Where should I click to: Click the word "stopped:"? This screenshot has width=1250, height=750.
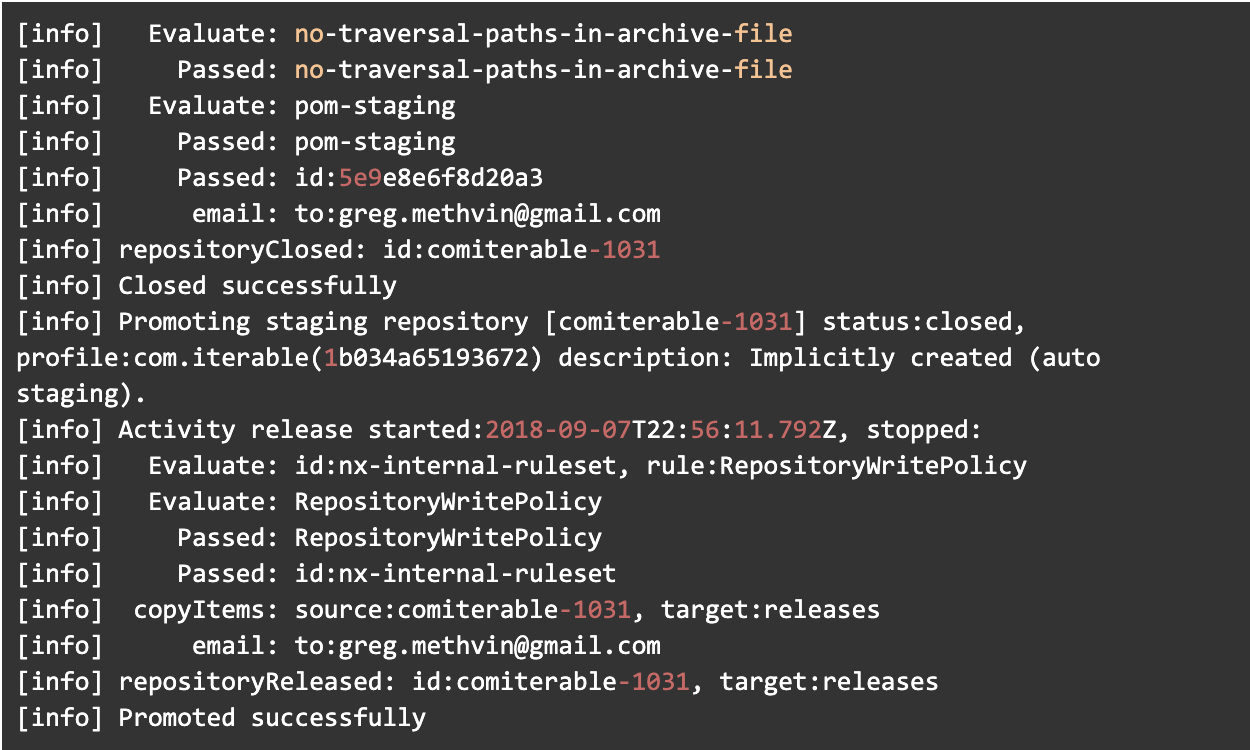[x=925, y=430]
